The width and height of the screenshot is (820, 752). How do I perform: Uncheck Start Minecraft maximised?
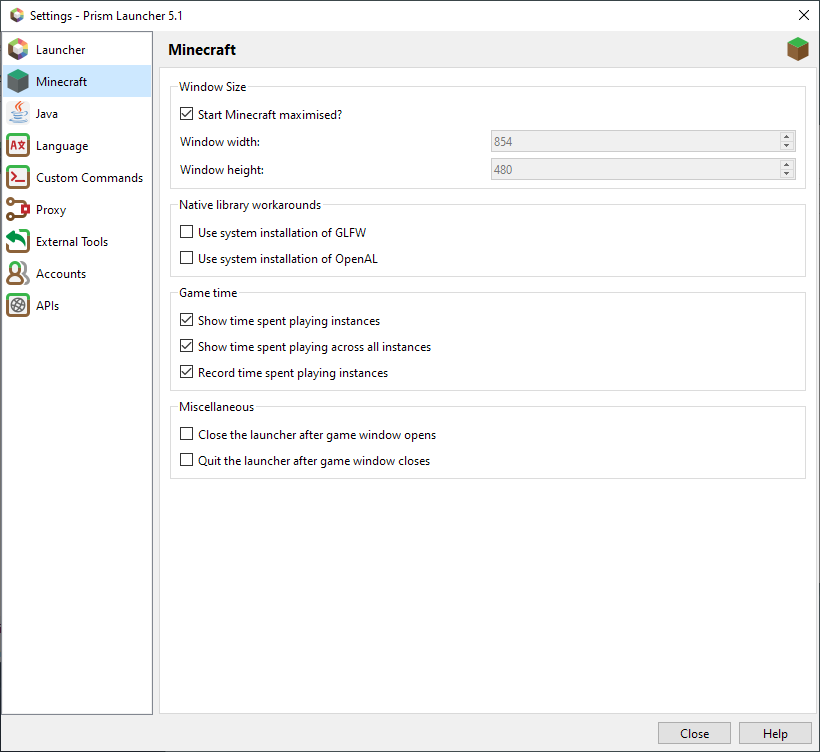tap(186, 114)
